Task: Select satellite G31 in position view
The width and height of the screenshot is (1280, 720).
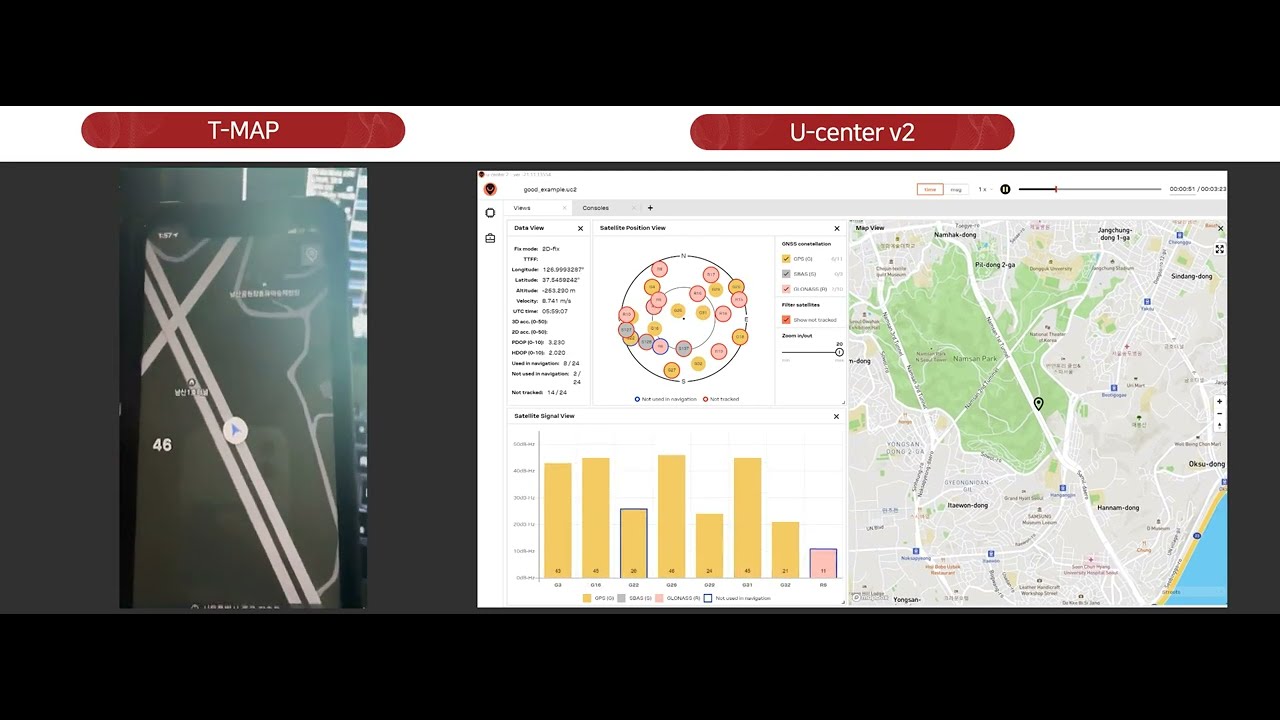Action: pyautogui.click(x=703, y=312)
